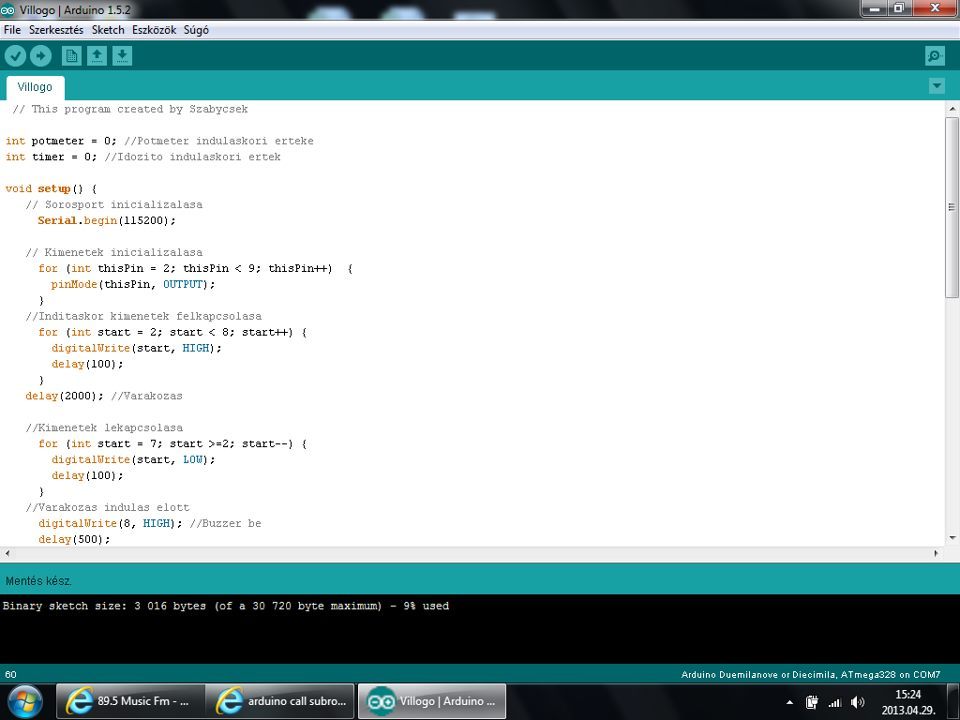This screenshot has height=720, width=960.
Task: Click the '// Kimenetek inicializalasa' comment
Action: [114, 252]
